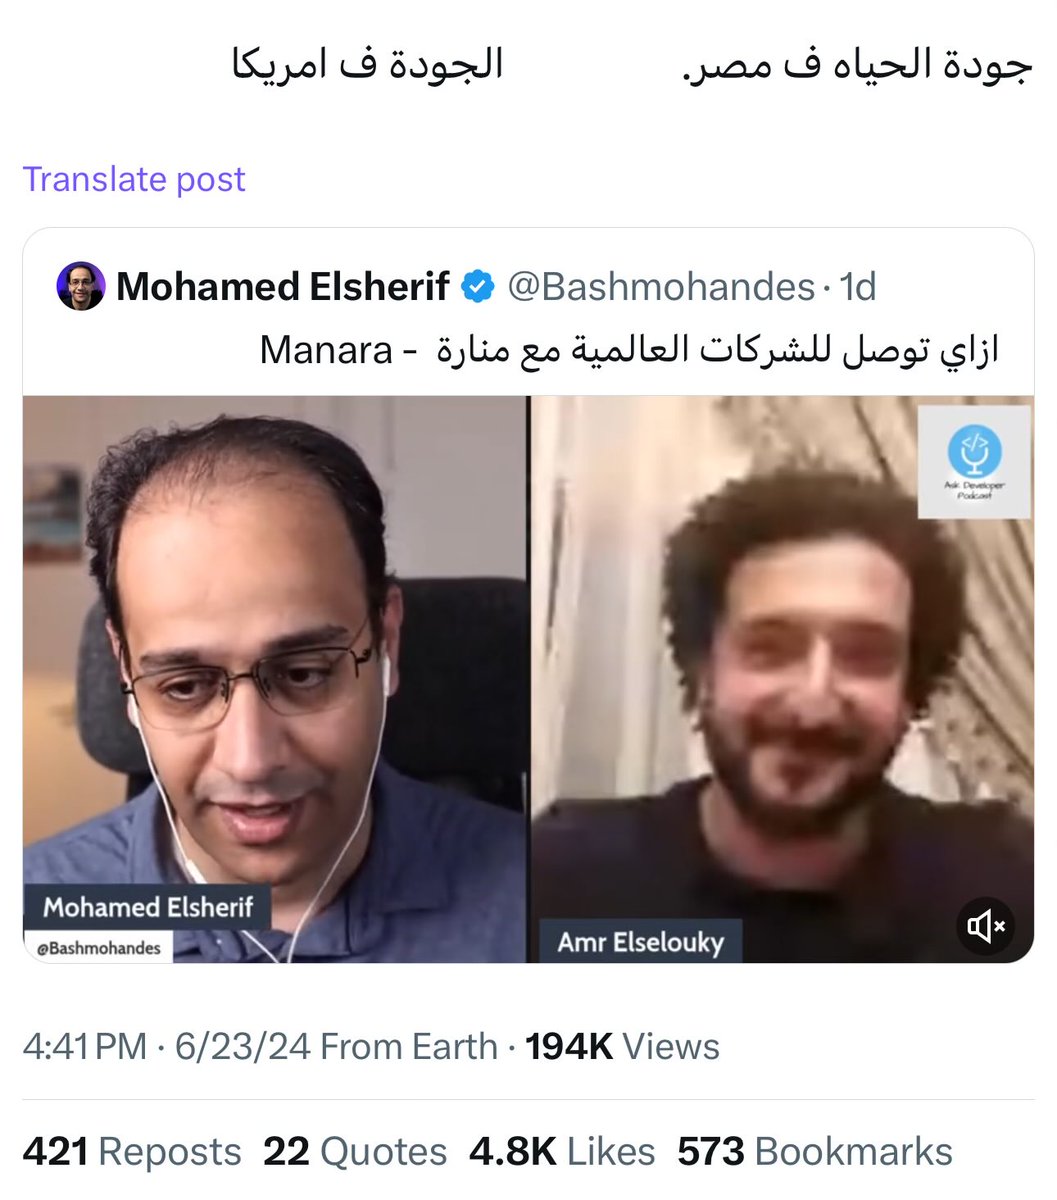Tap the verified blue checkmark badge
1057x1200 pixels.
coord(478,287)
